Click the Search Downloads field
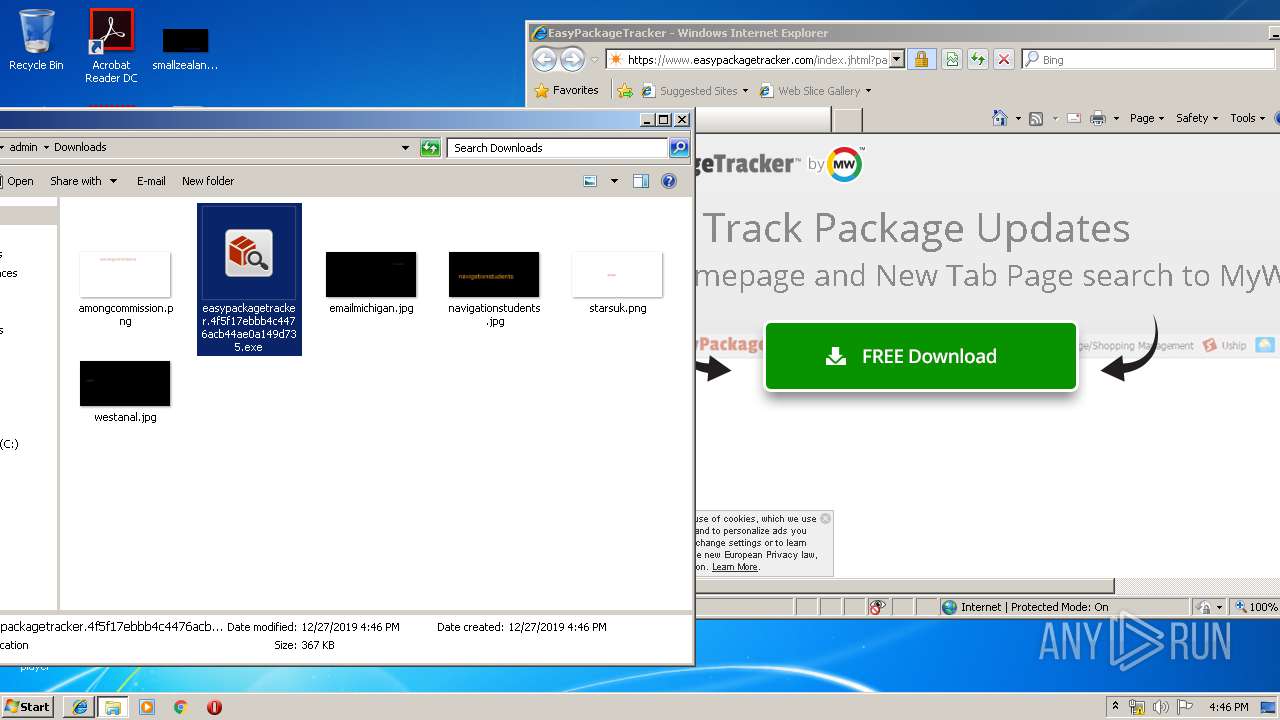This screenshot has height=720, width=1280. [x=557, y=148]
